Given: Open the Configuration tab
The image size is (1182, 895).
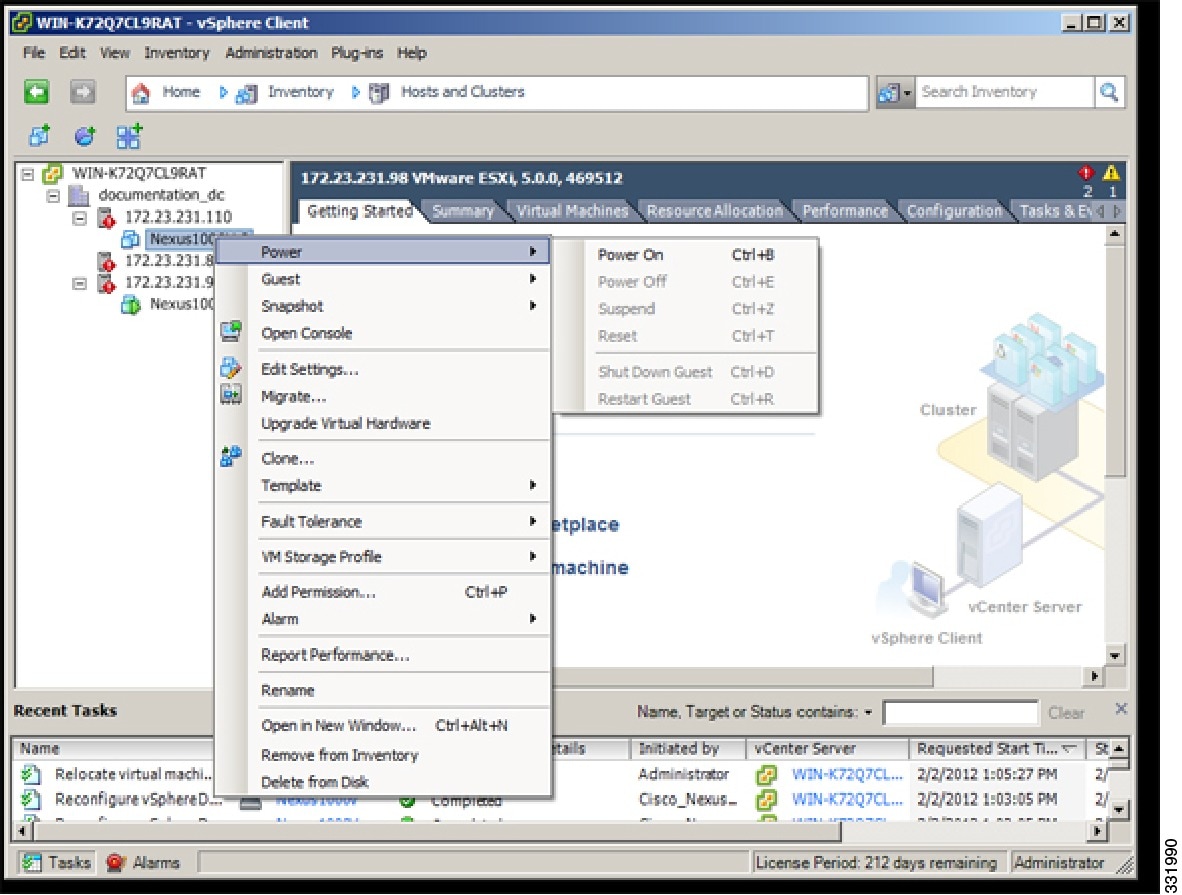Looking at the screenshot, I should pyautogui.click(x=954, y=211).
